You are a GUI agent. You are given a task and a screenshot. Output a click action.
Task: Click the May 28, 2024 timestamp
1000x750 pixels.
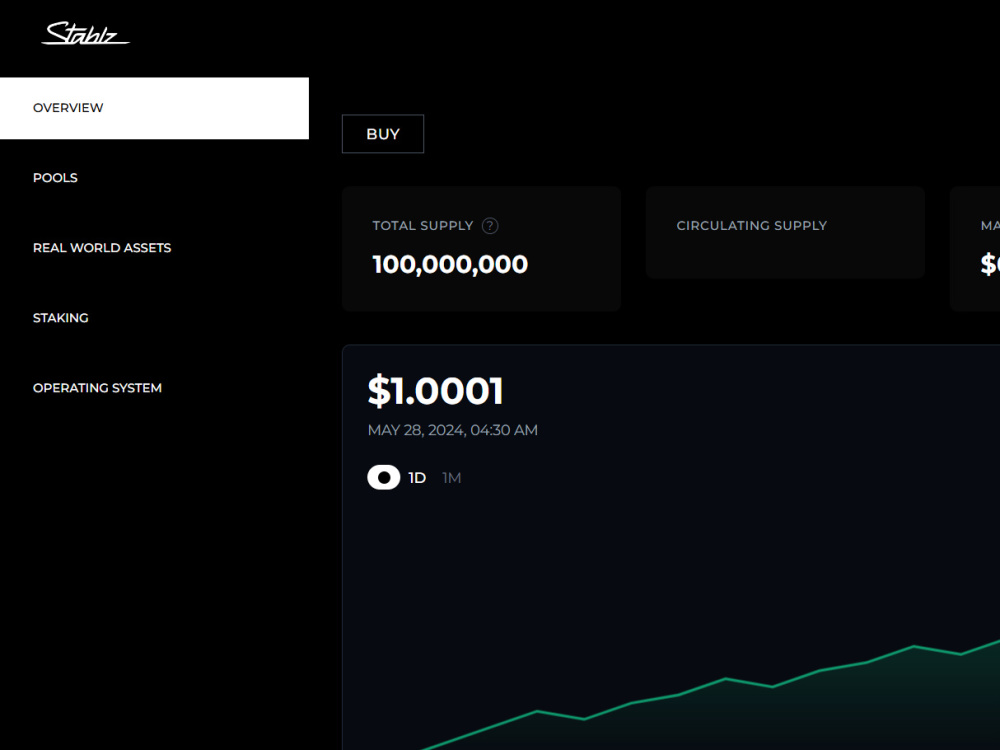[453, 430]
